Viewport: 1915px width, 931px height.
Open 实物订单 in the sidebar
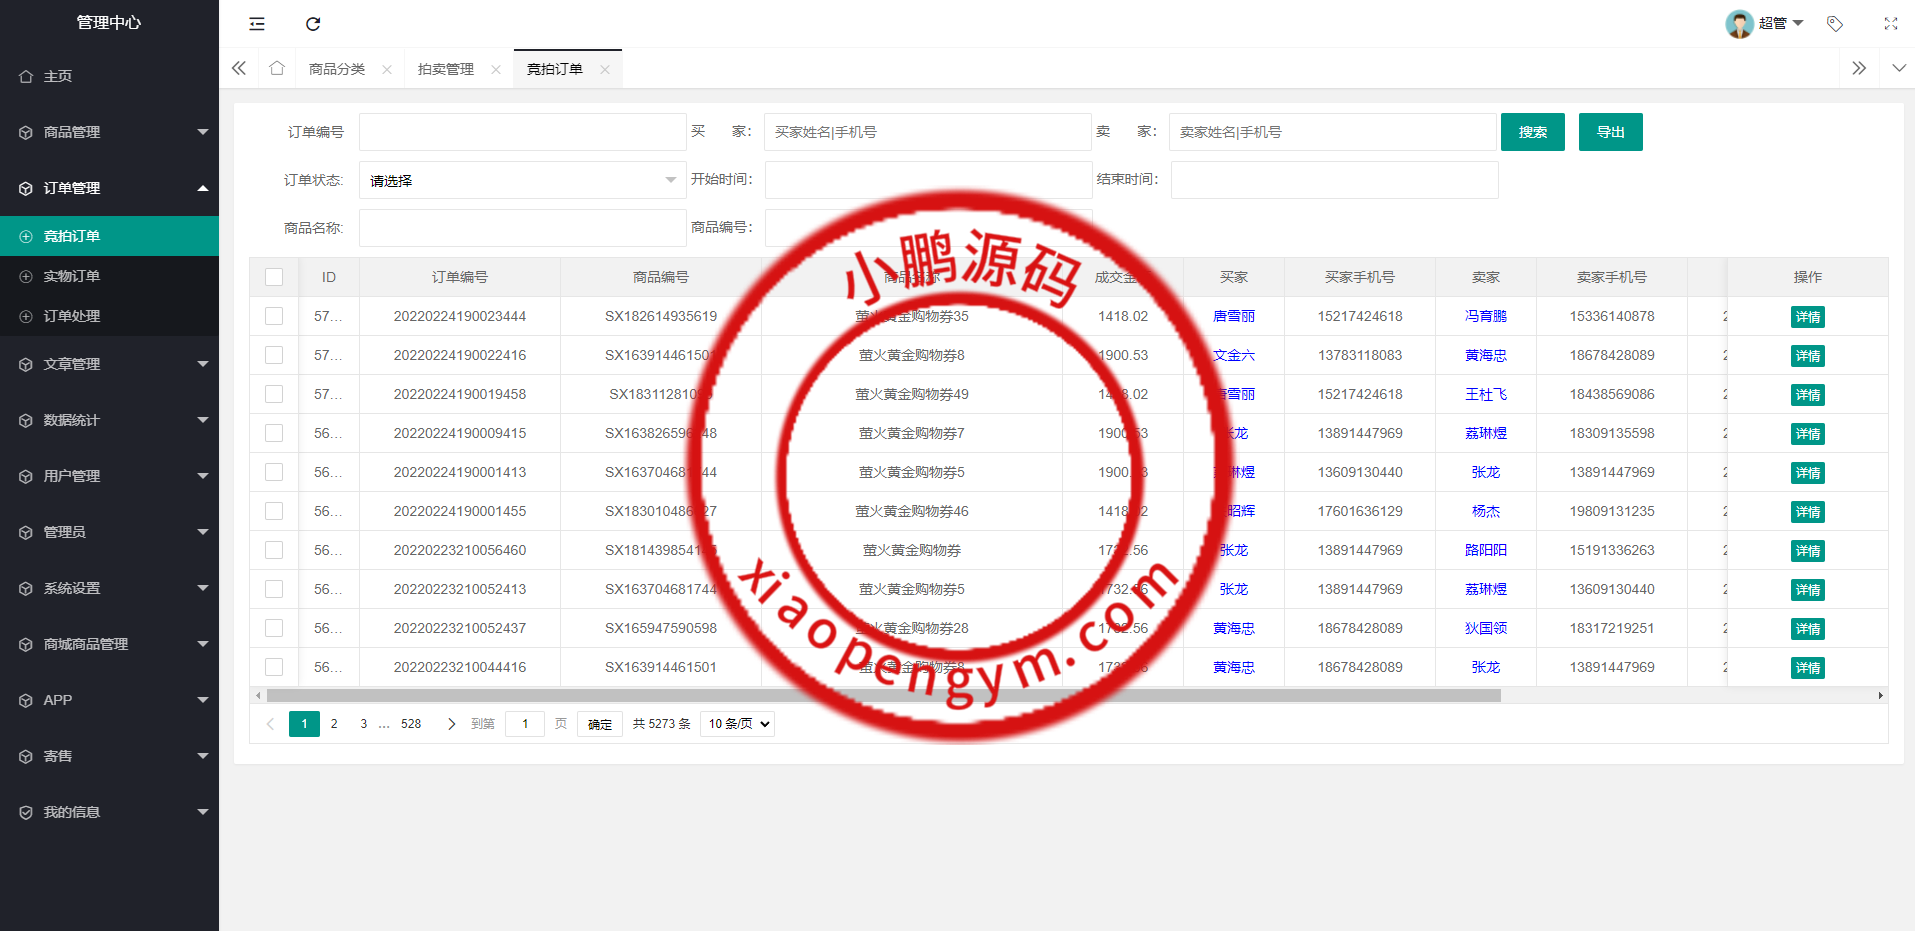tap(72, 276)
